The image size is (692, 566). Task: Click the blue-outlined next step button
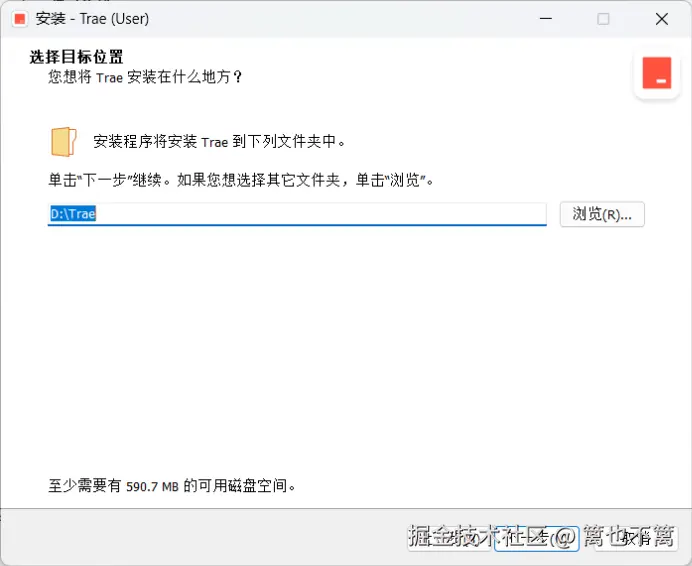coord(536,538)
